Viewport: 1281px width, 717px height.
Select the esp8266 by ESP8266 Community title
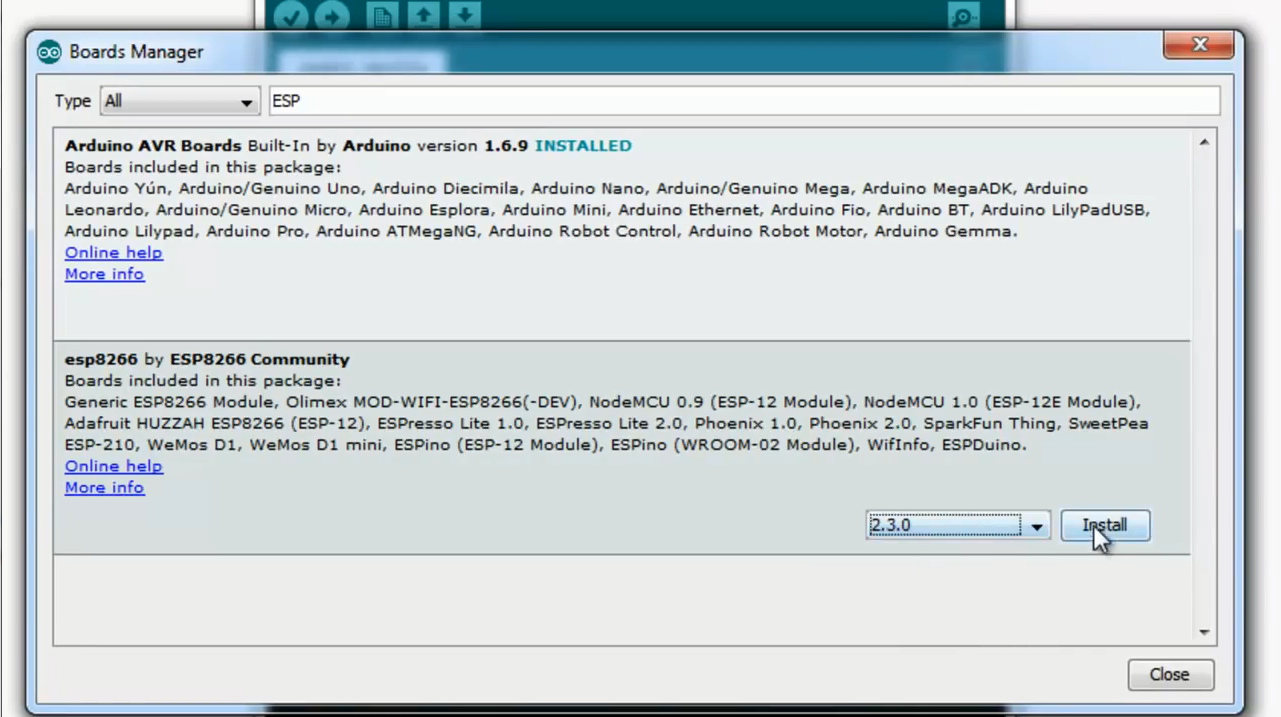click(x=207, y=359)
